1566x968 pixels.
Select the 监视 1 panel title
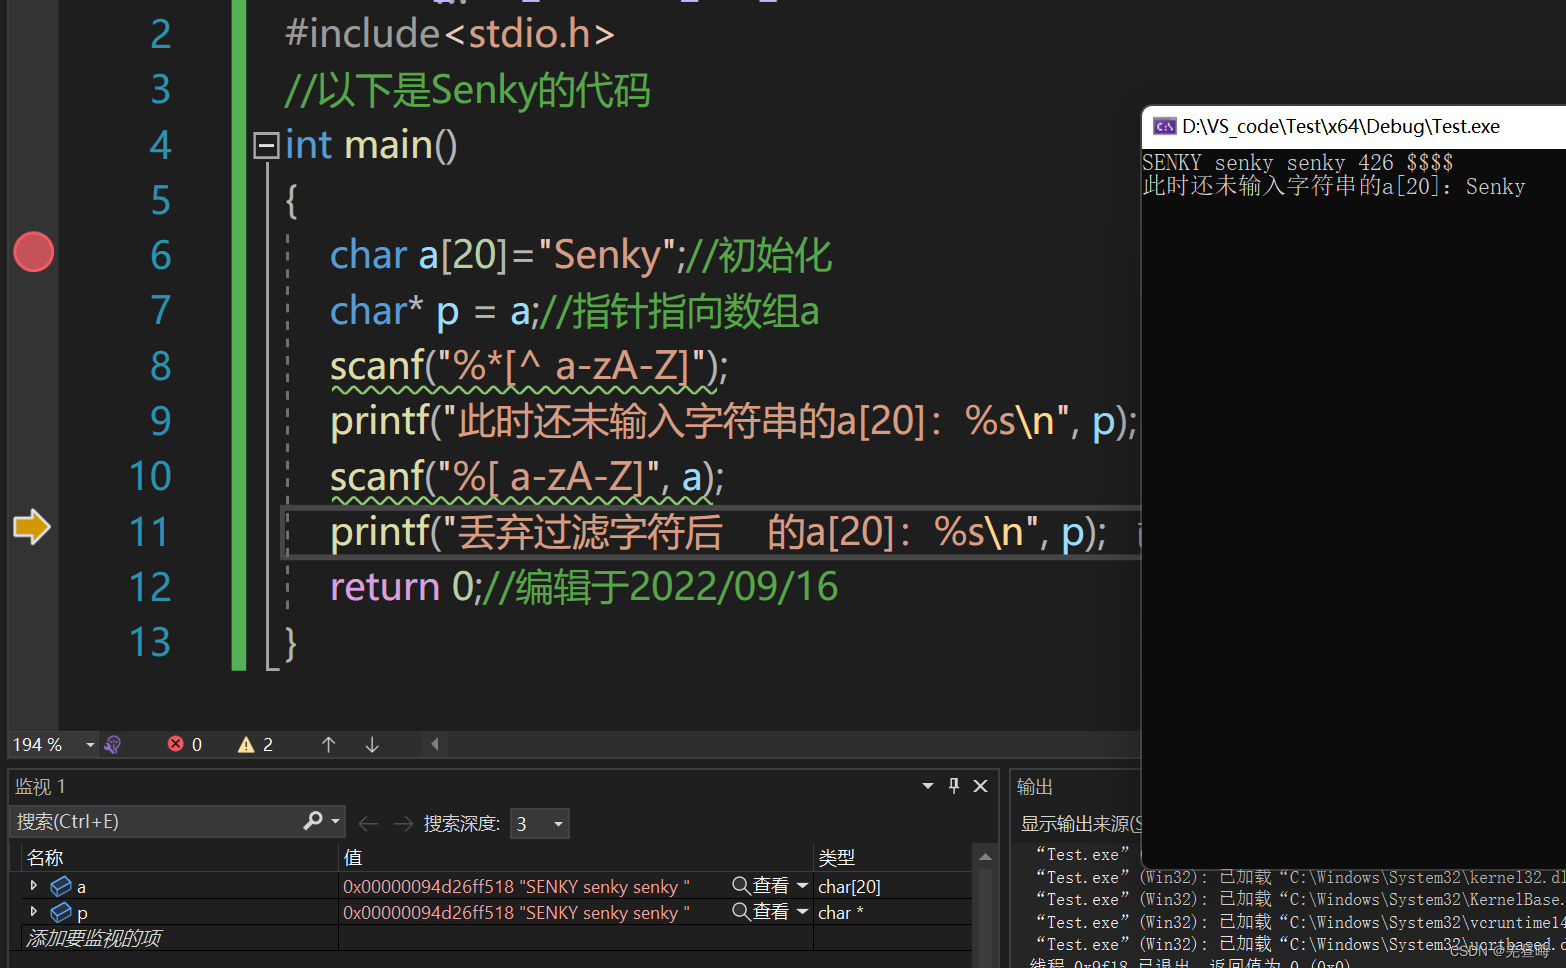(40, 787)
